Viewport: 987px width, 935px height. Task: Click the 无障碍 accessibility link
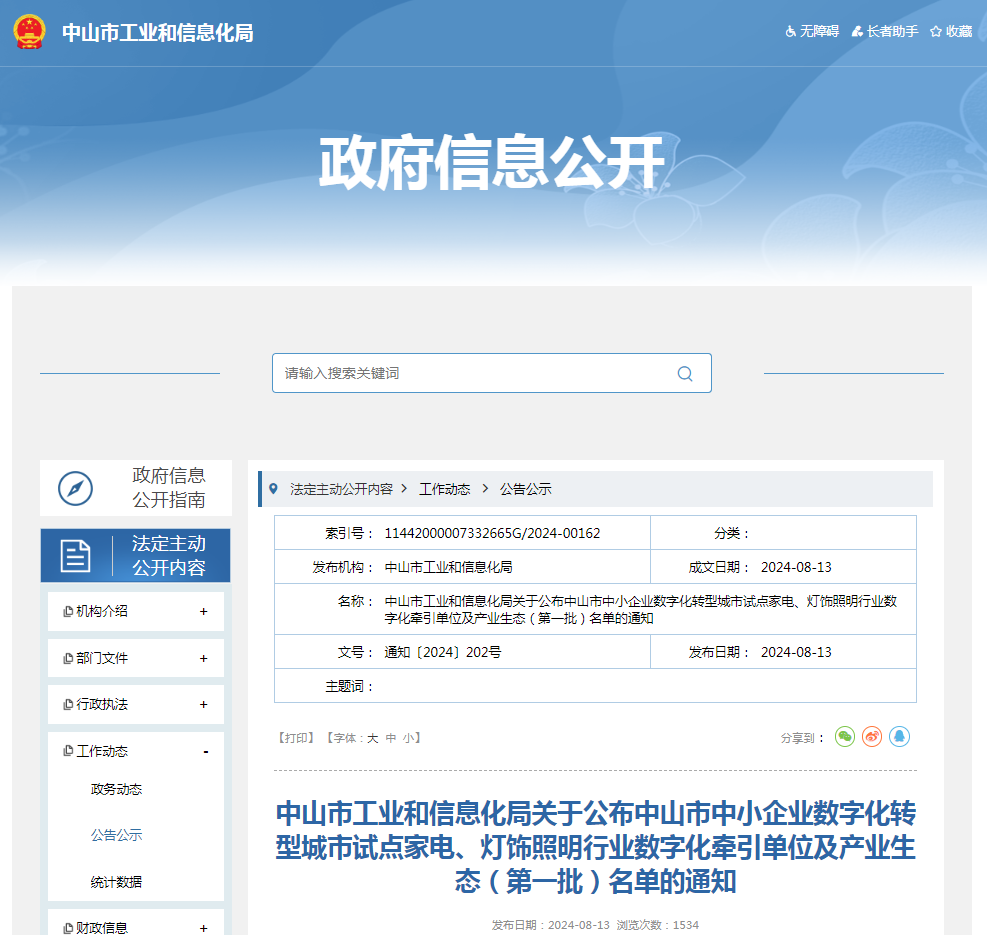tap(811, 32)
